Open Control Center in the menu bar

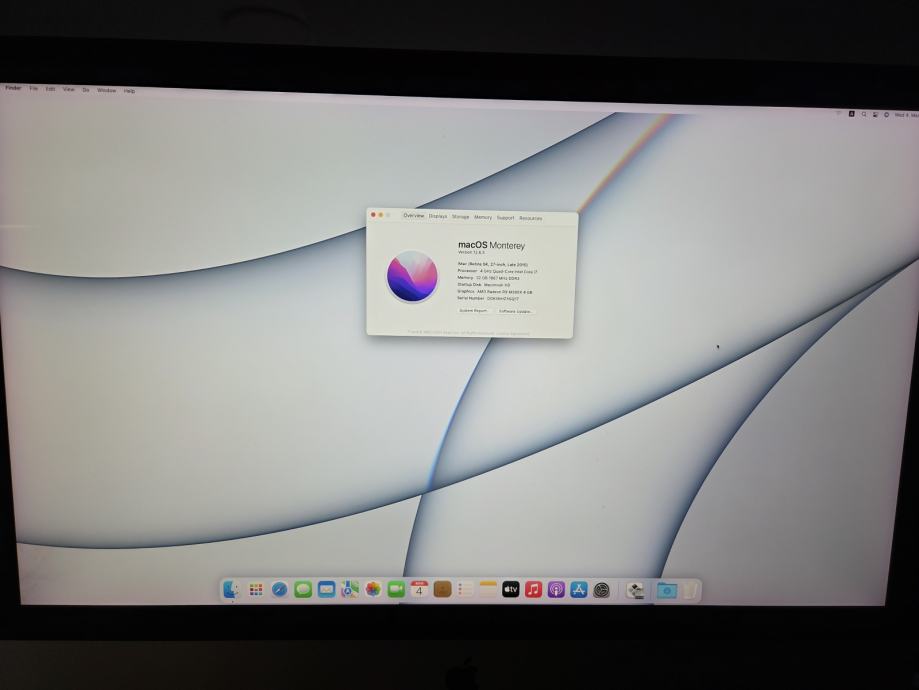pyautogui.click(x=876, y=114)
